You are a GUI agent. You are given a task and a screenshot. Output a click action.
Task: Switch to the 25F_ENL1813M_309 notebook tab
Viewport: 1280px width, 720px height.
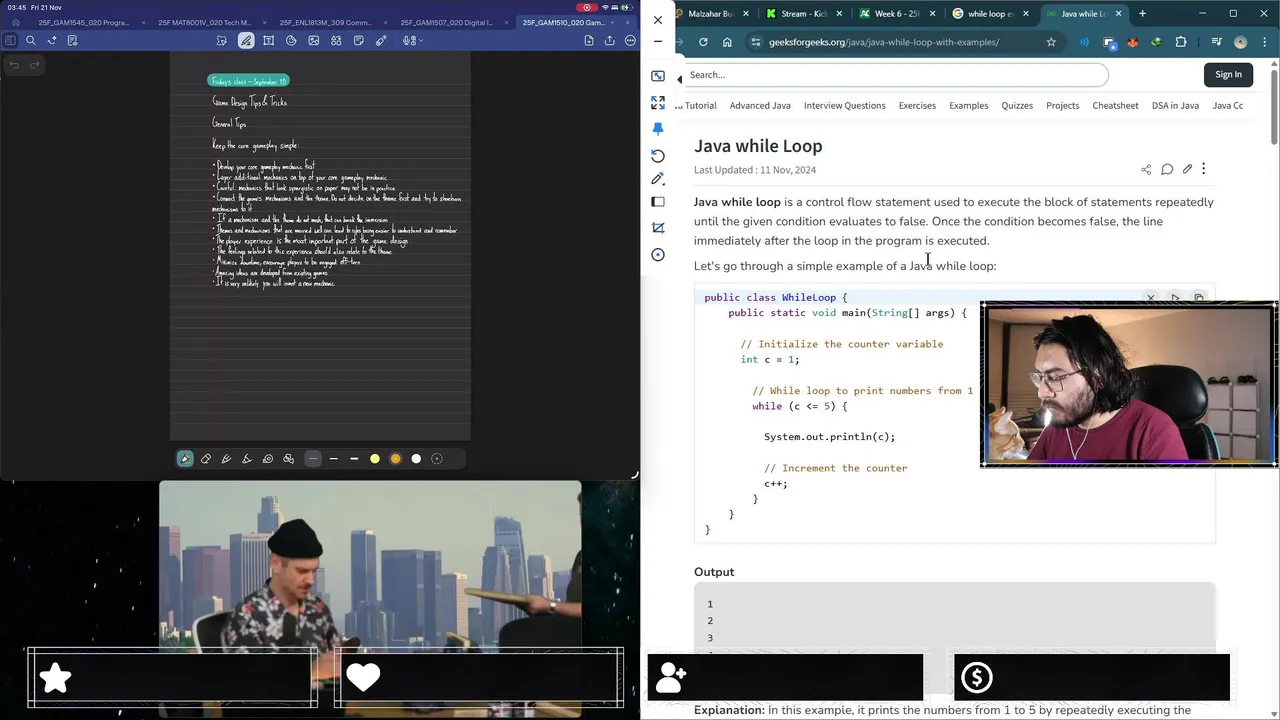pyautogui.click(x=325, y=22)
